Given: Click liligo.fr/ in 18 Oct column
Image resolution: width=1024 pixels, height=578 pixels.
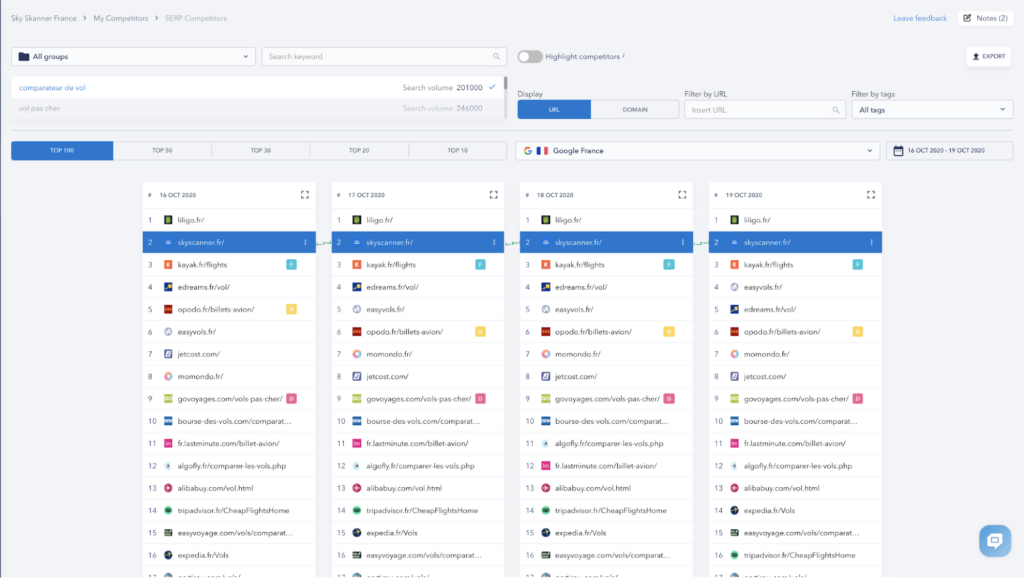Looking at the screenshot, I should point(568,220).
